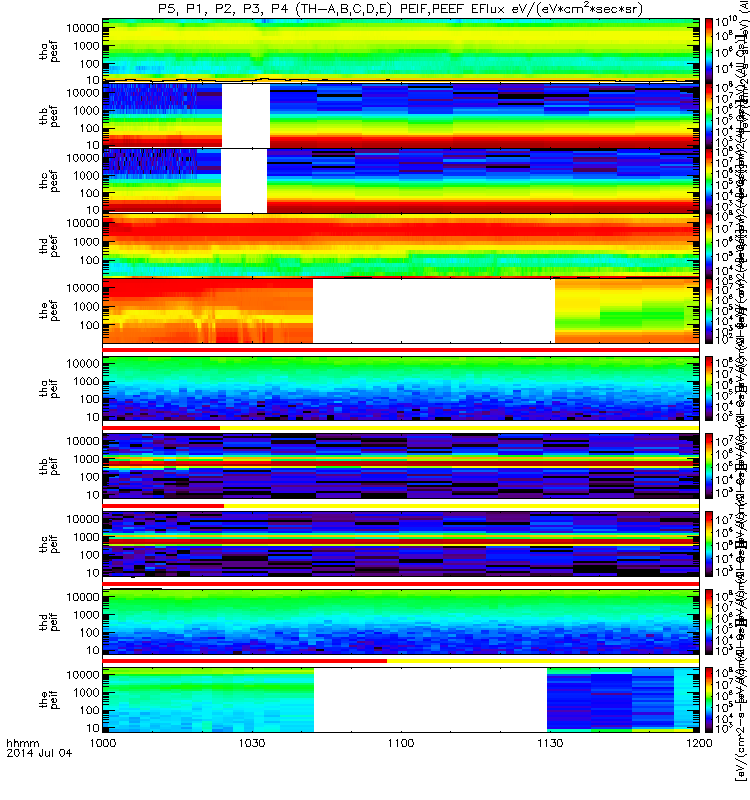The image size is (750, 800).
Task: Click the white data gap in the peif
Action: (x=430, y=699)
